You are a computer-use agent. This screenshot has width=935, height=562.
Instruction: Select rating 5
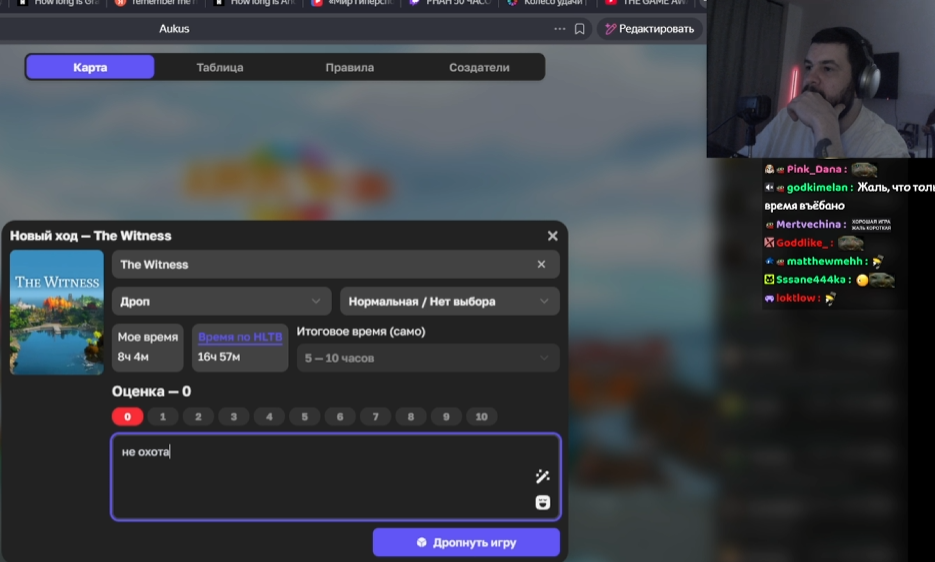(x=305, y=416)
